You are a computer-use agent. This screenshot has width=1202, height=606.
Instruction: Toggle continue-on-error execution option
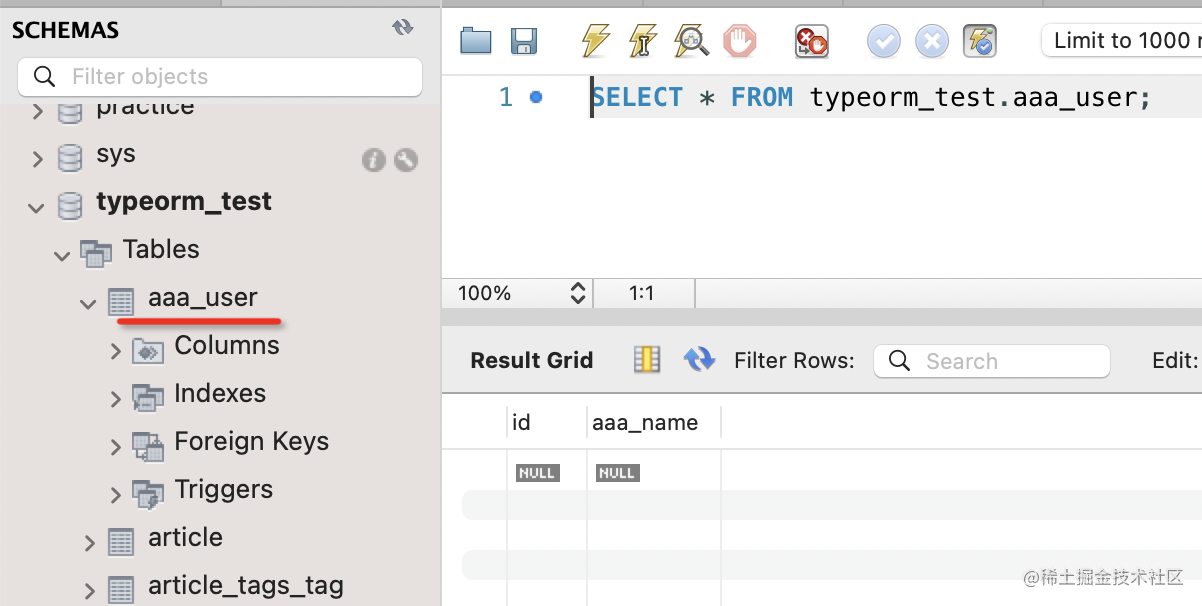811,41
